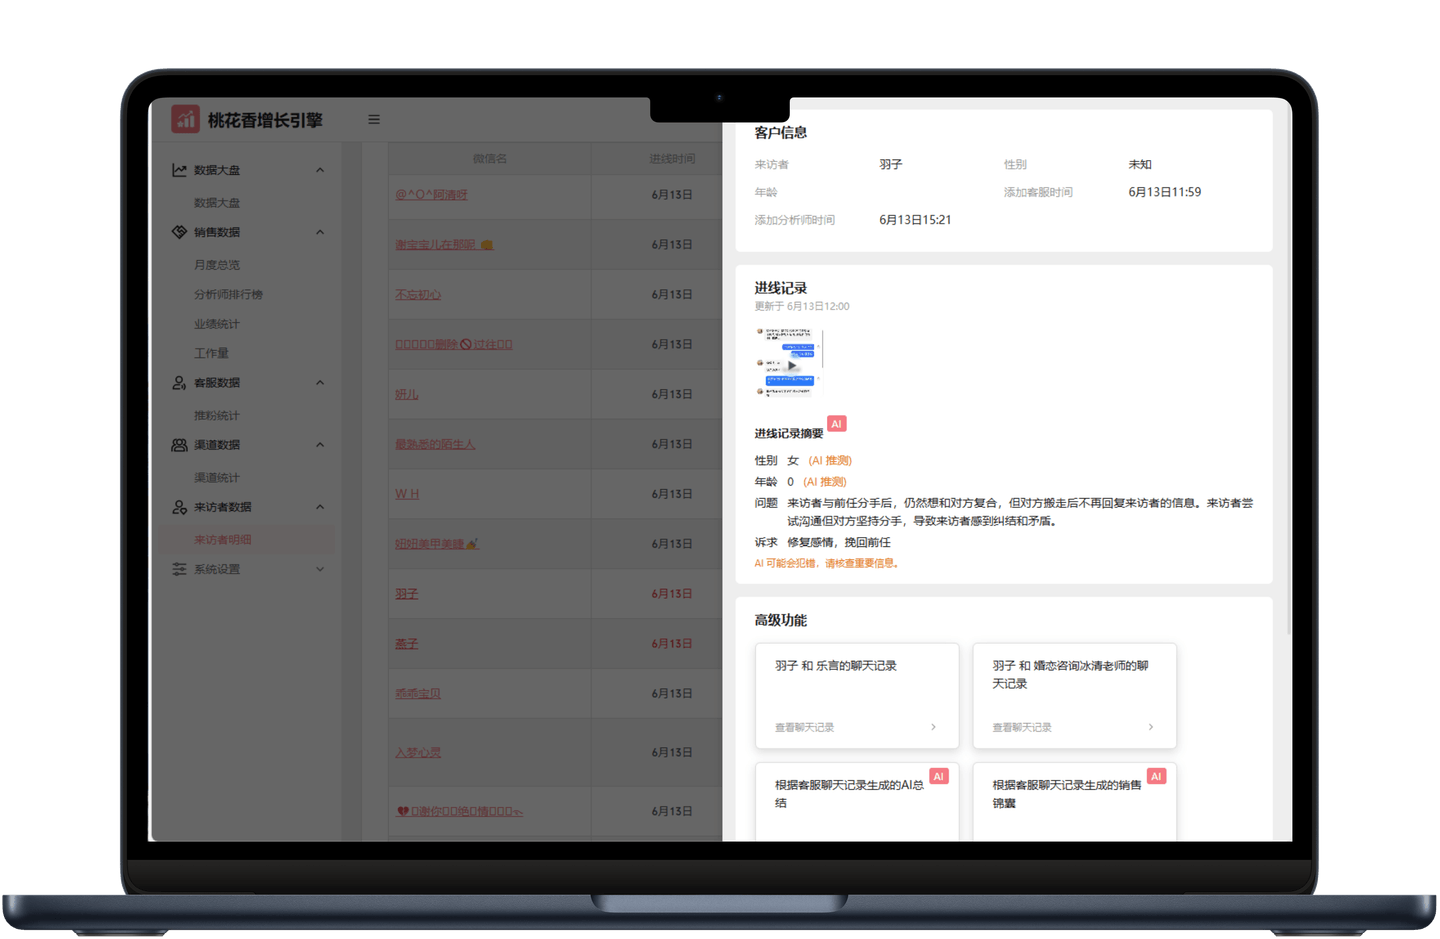Click the 来访者 value 羽子 in 客户信息
The image size is (1440, 939).
click(x=890, y=164)
